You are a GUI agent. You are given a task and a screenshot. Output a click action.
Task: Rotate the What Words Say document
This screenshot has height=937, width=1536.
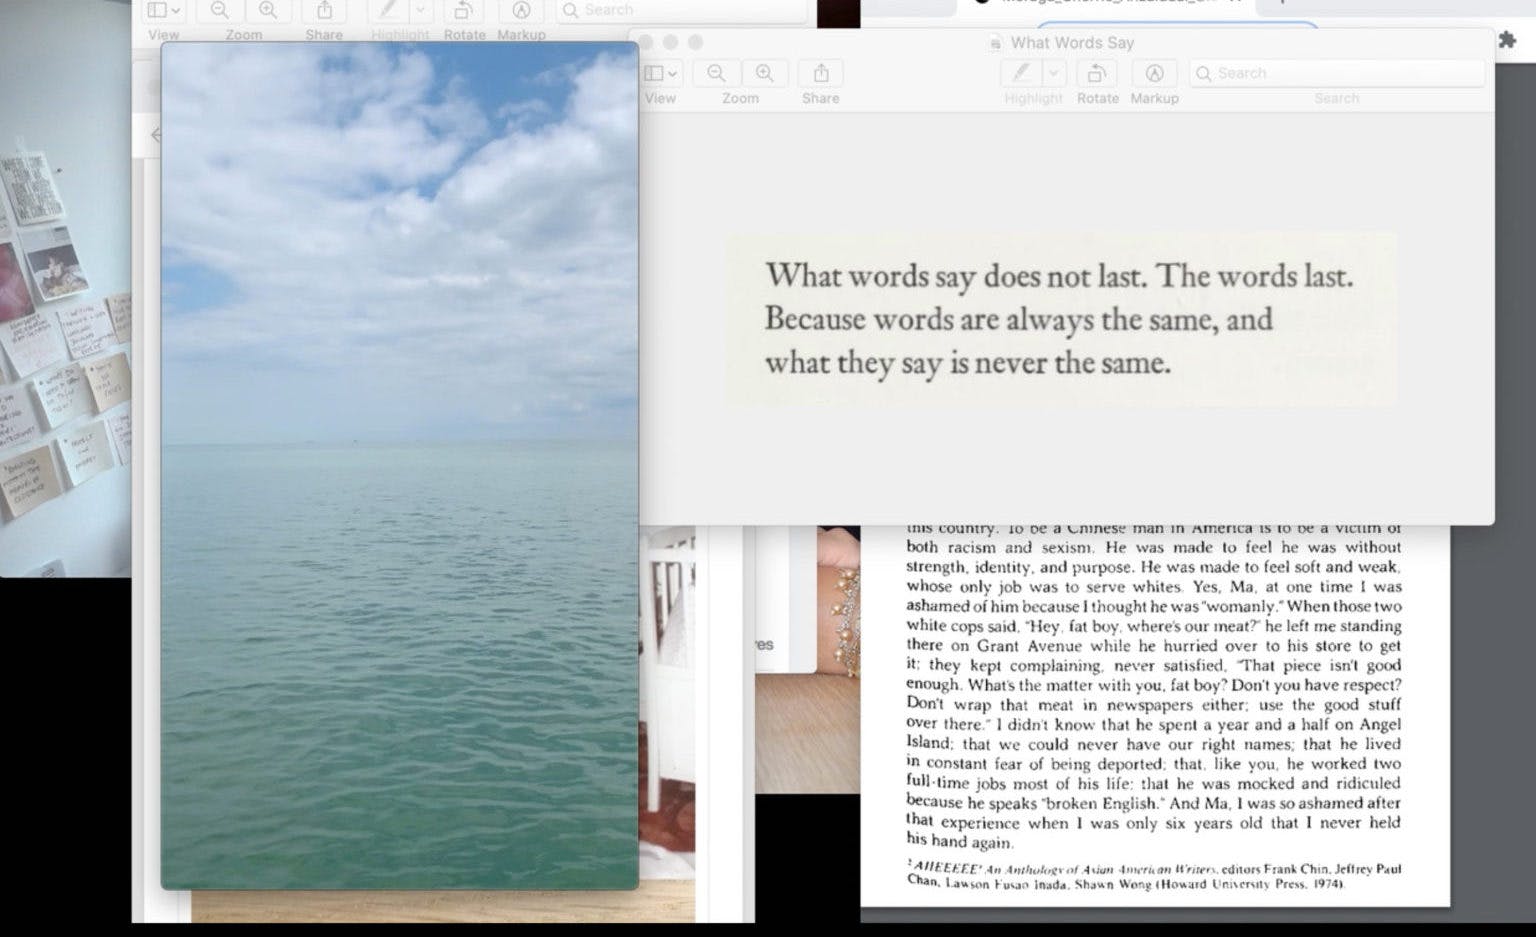(x=1097, y=73)
